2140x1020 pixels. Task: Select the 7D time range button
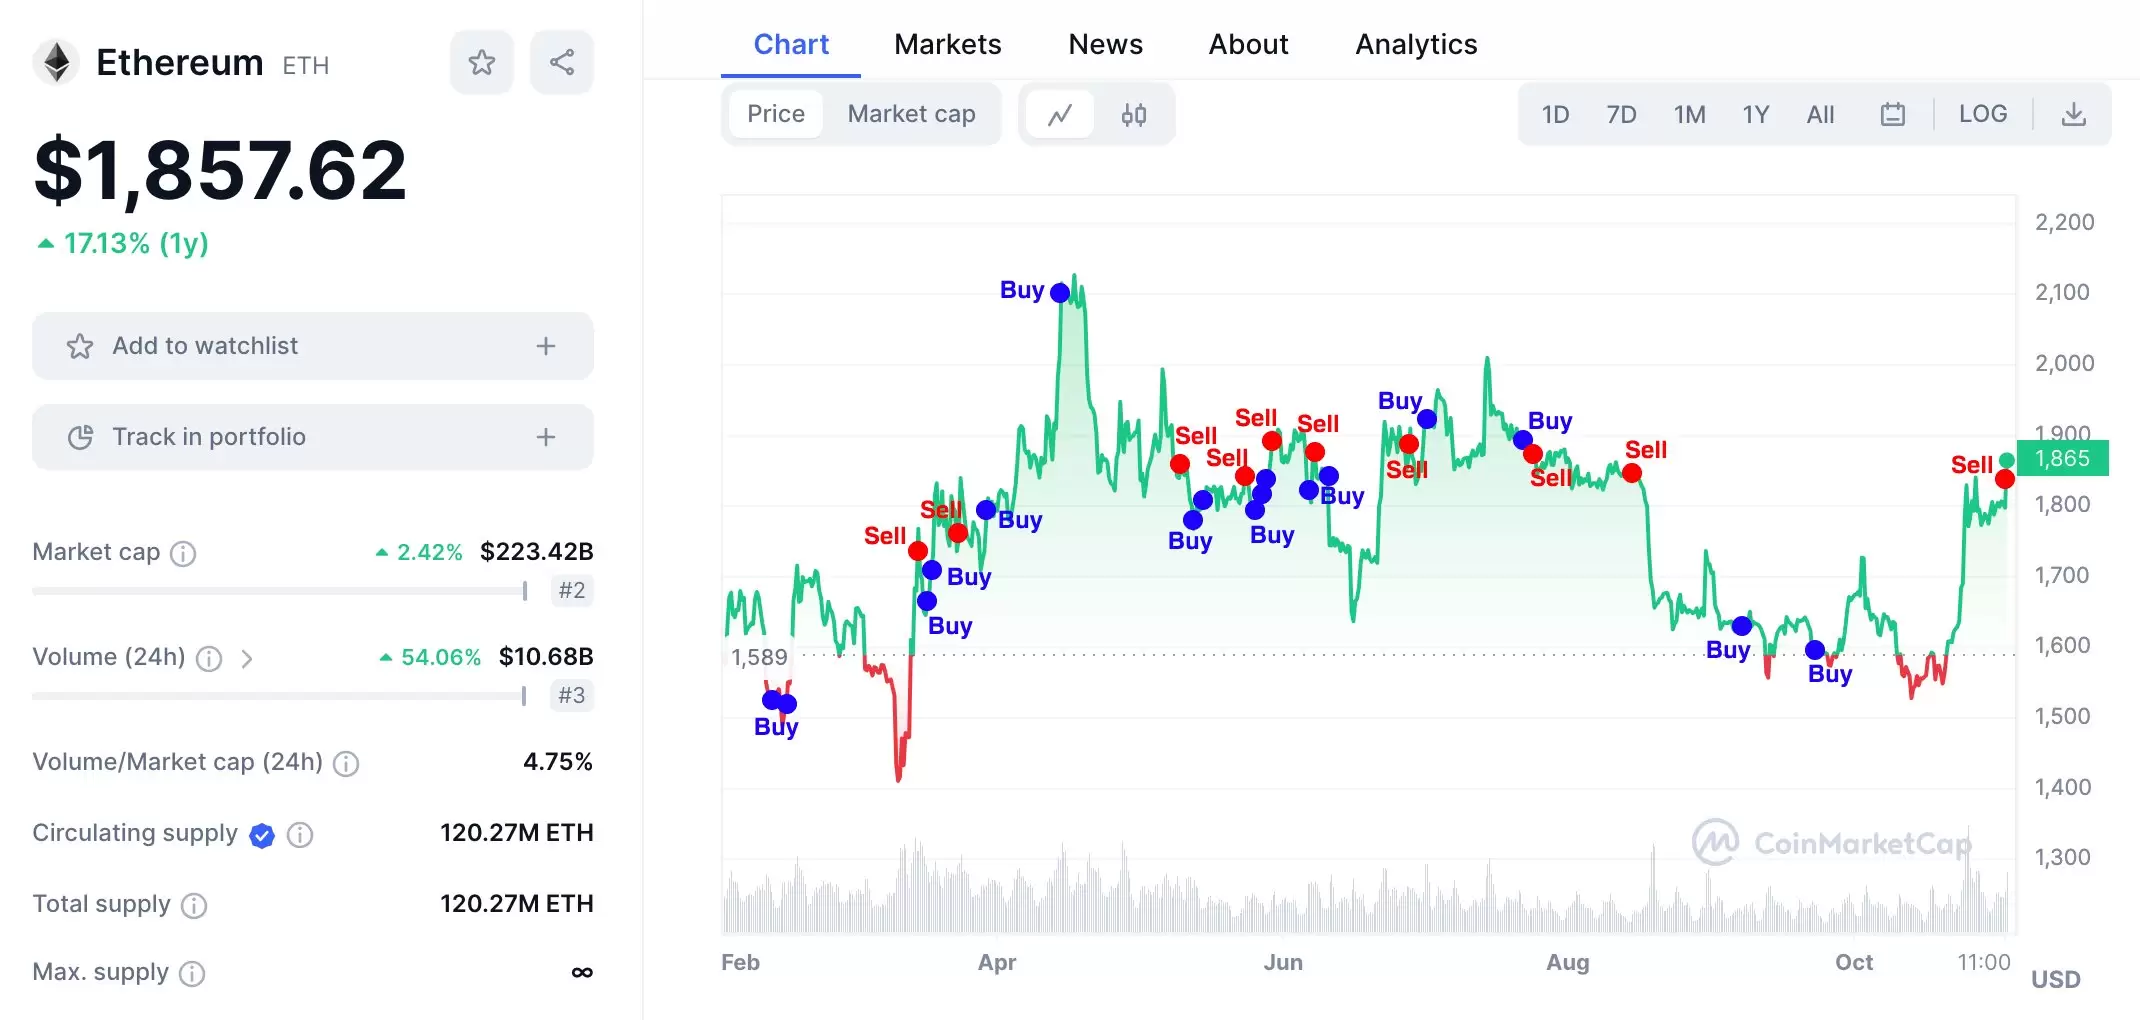[x=1621, y=115]
